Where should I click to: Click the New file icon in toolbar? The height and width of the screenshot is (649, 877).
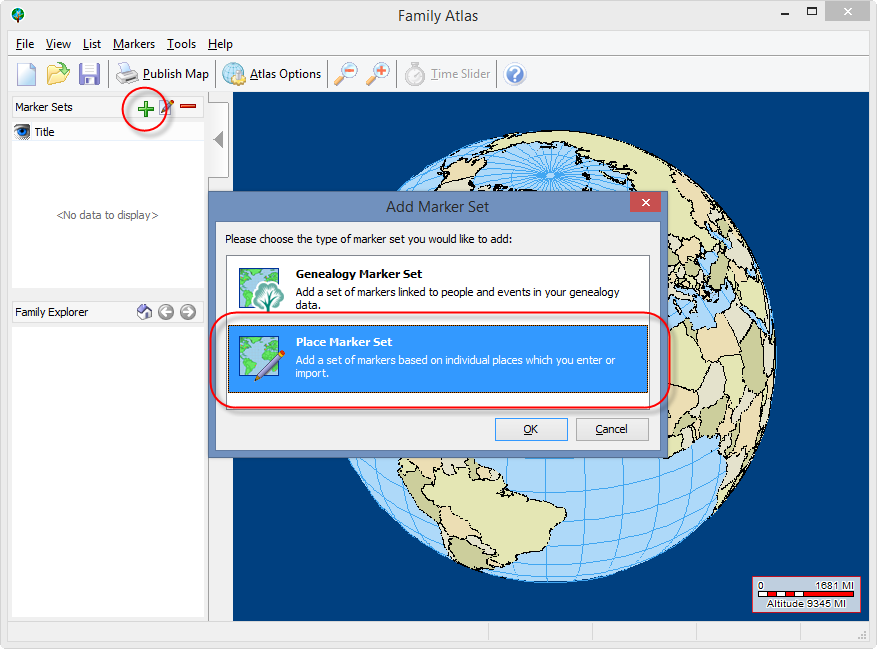click(26, 74)
